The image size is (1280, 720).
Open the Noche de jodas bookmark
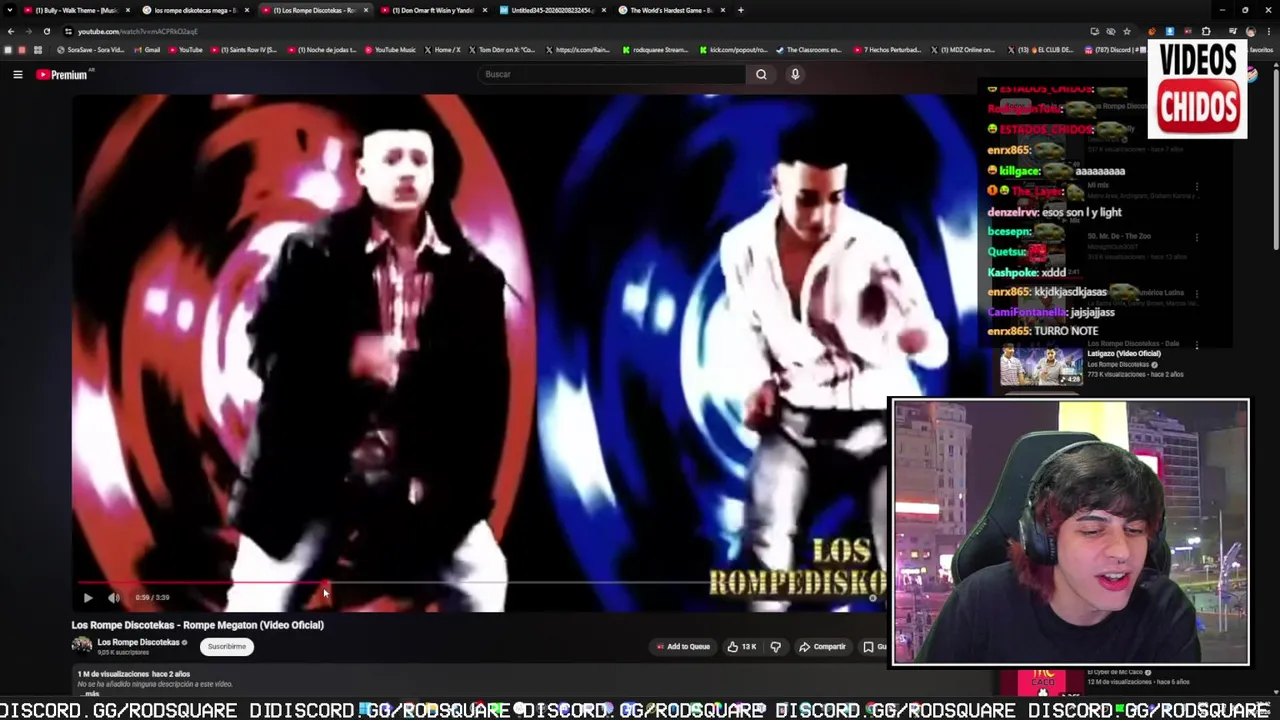pyautogui.click(x=322, y=50)
